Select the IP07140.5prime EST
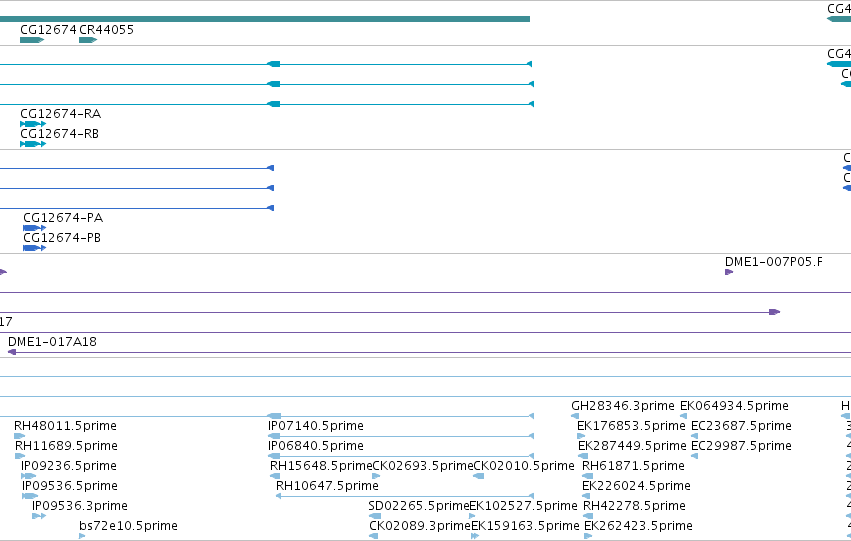This screenshot has height=541, width=851. pos(401,436)
